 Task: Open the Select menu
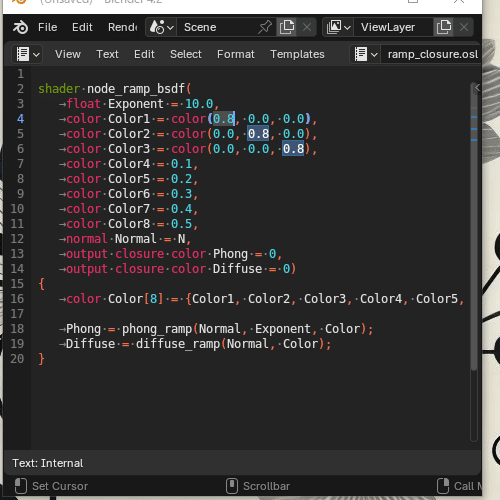pyautogui.click(x=186, y=54)
